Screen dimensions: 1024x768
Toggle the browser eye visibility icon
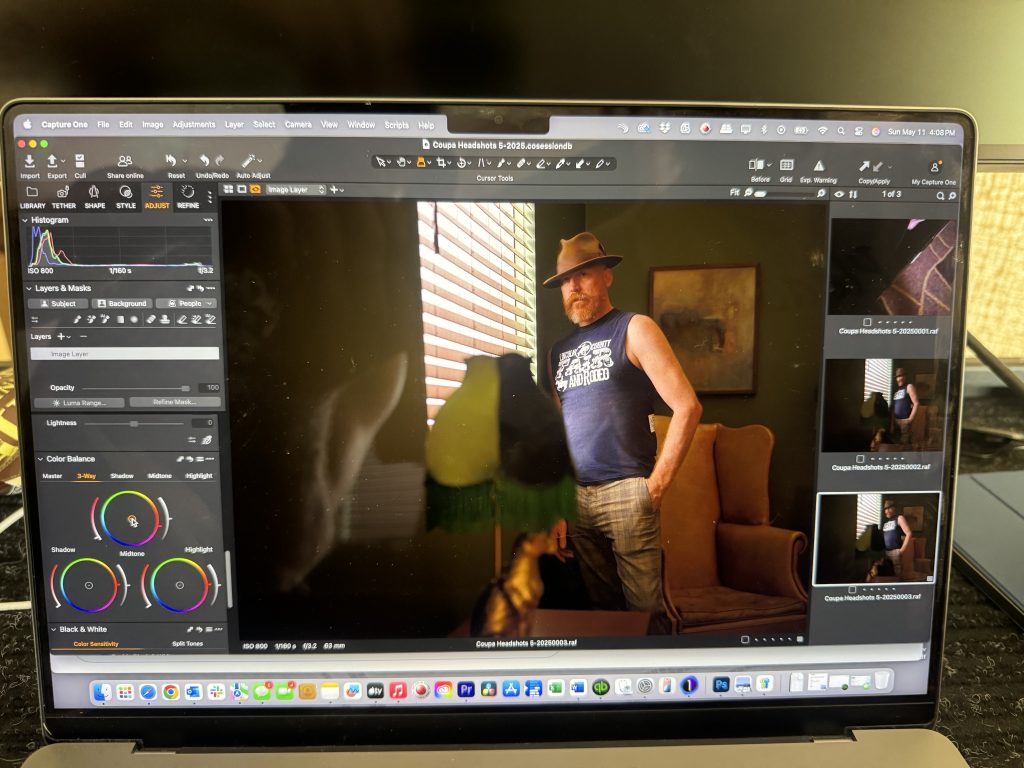tap(838, 194)
